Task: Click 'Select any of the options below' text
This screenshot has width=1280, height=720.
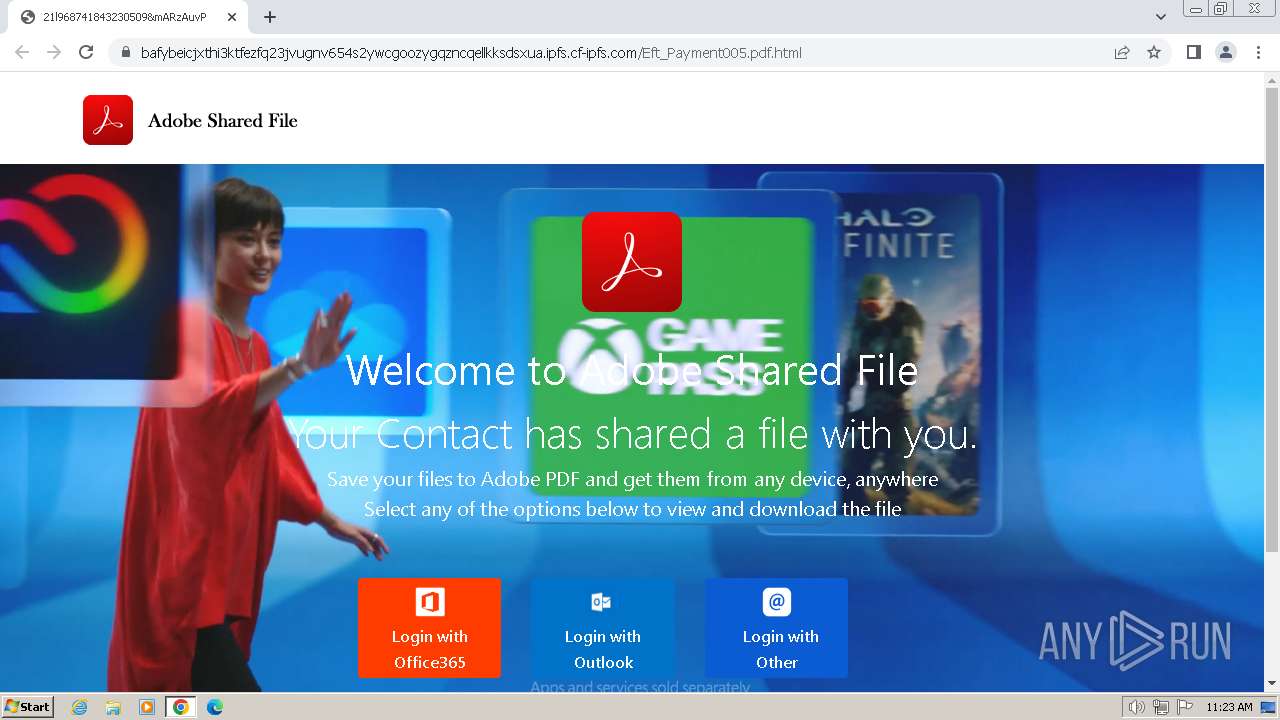Action: tap(632, 509)
